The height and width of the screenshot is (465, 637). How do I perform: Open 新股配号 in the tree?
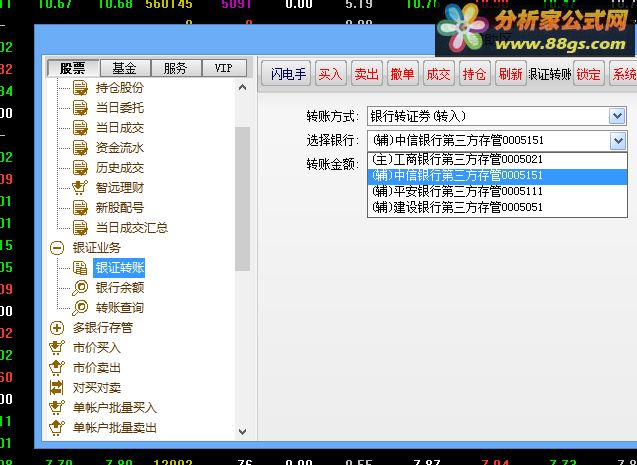(120, 208)
